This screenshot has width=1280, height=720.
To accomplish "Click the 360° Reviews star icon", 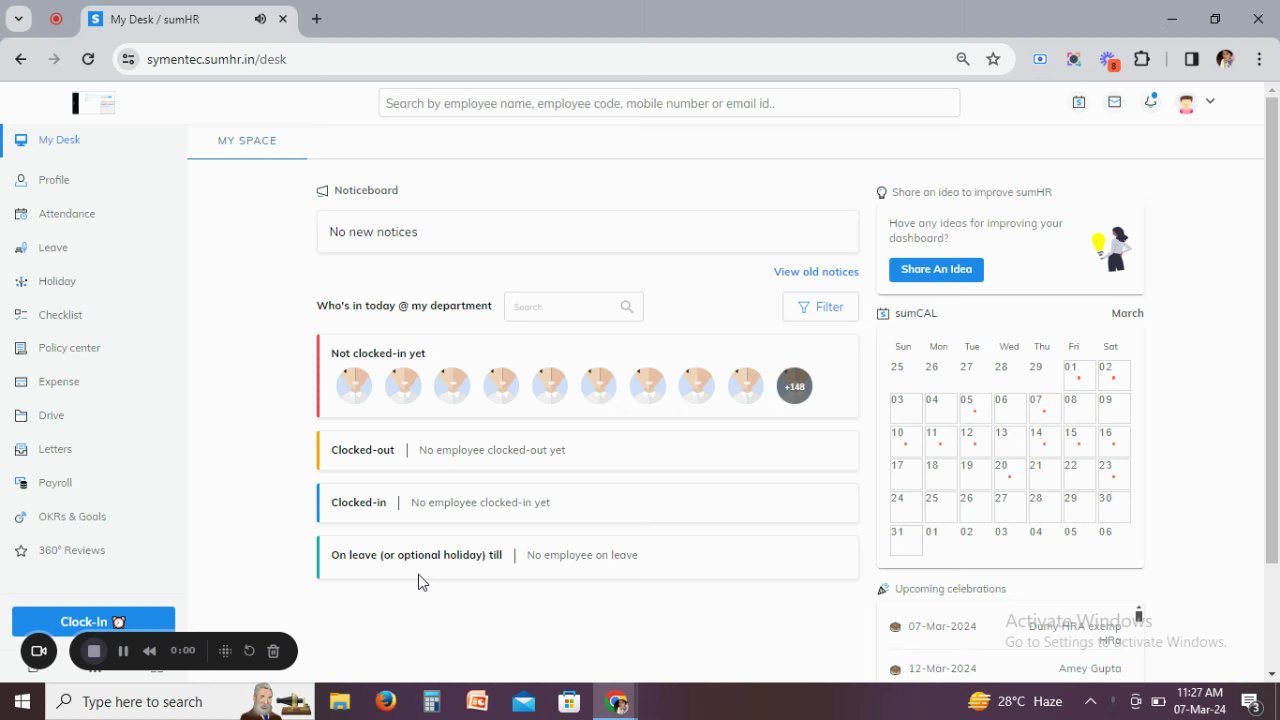I will point(20,551).
